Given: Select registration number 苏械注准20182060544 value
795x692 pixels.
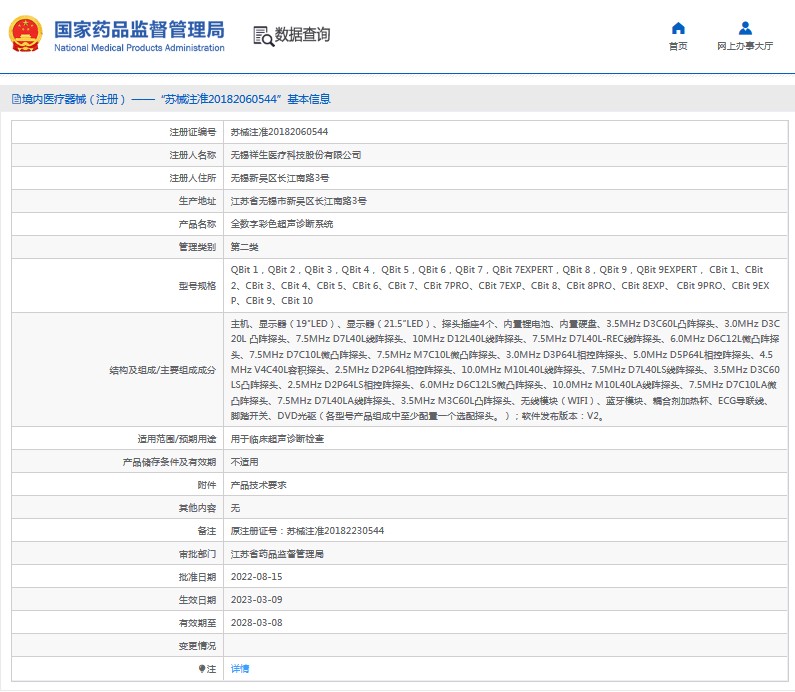Looking at the screenshot, I should click(279, 132).
